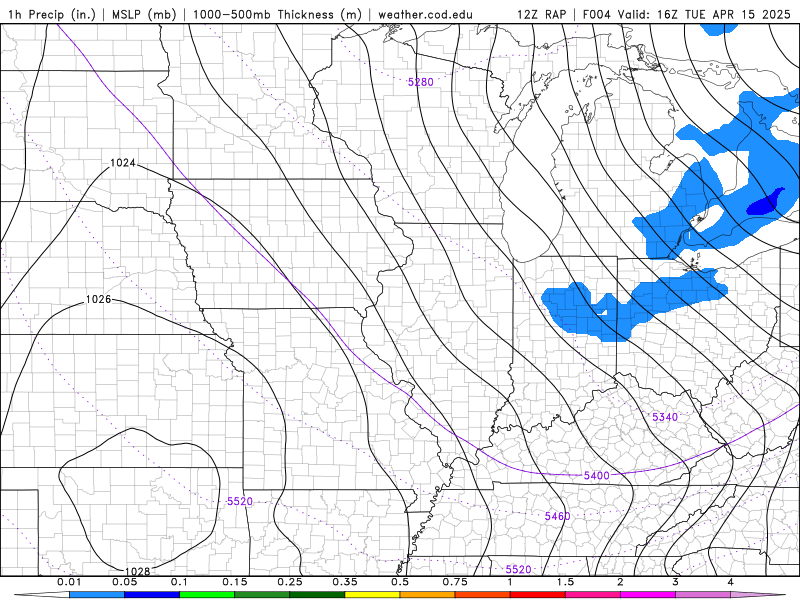Click the 1024 isobar label
The width and height of the screenshot is (800, 600).
click(x=123, y=163)
